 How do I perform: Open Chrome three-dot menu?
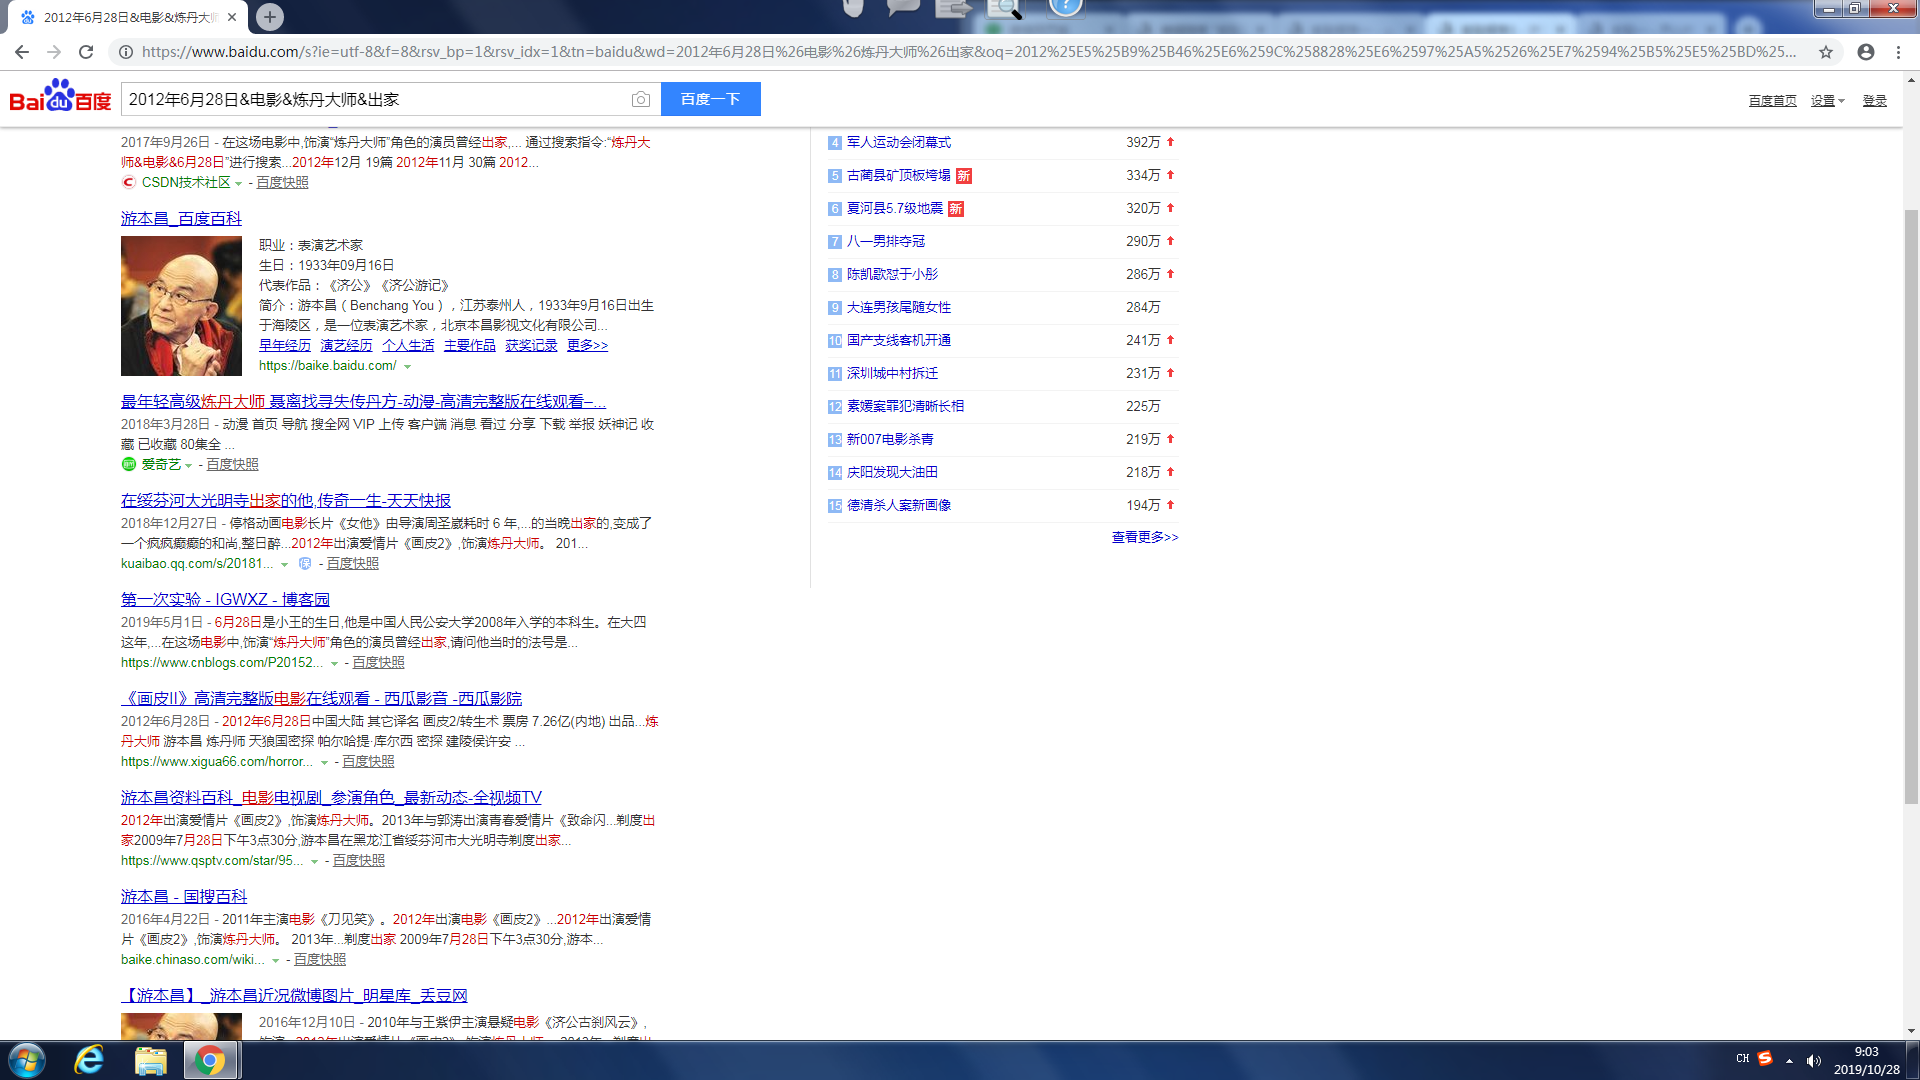coord(1898,52)
